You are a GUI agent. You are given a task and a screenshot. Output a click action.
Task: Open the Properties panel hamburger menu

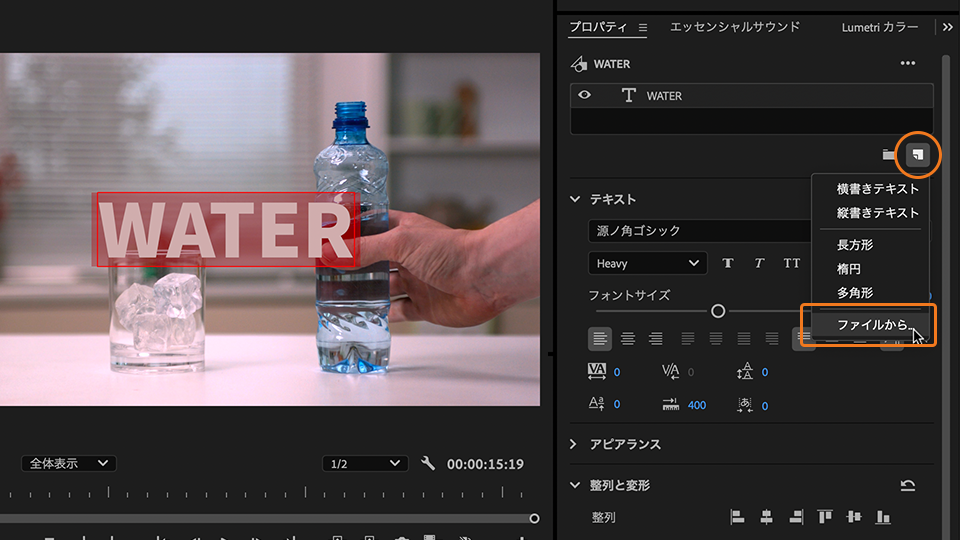tap(643, 28)
